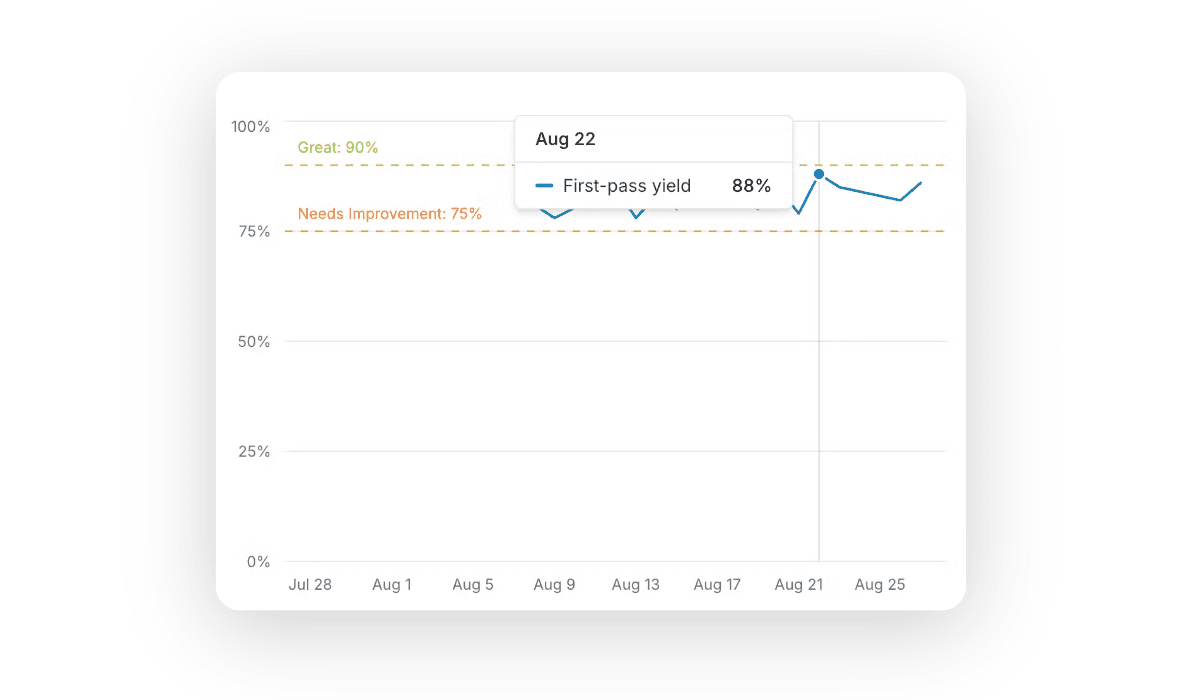Select the Aug 17 x-axis date
1200x700 pixels.
717,585
